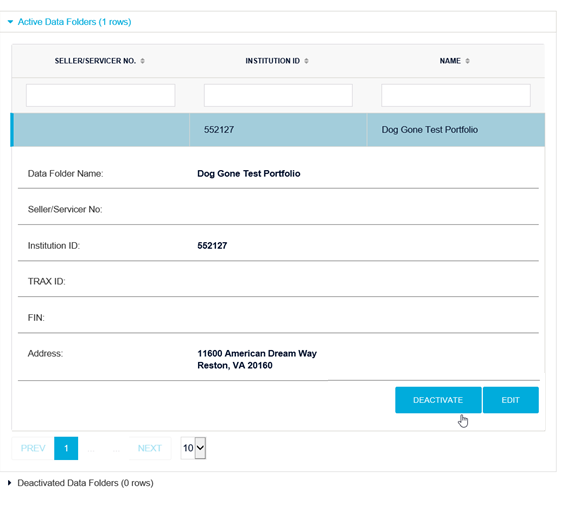Focus the Institution ID filter field
The image size is (580, 505).
point(278,95)
